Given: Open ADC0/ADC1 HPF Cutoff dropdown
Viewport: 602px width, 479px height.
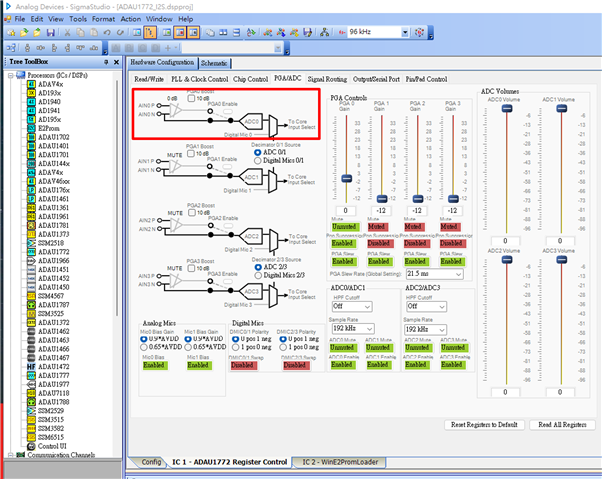Looking at the screenshot, I should pyautogui.click(x=352, y=306).
